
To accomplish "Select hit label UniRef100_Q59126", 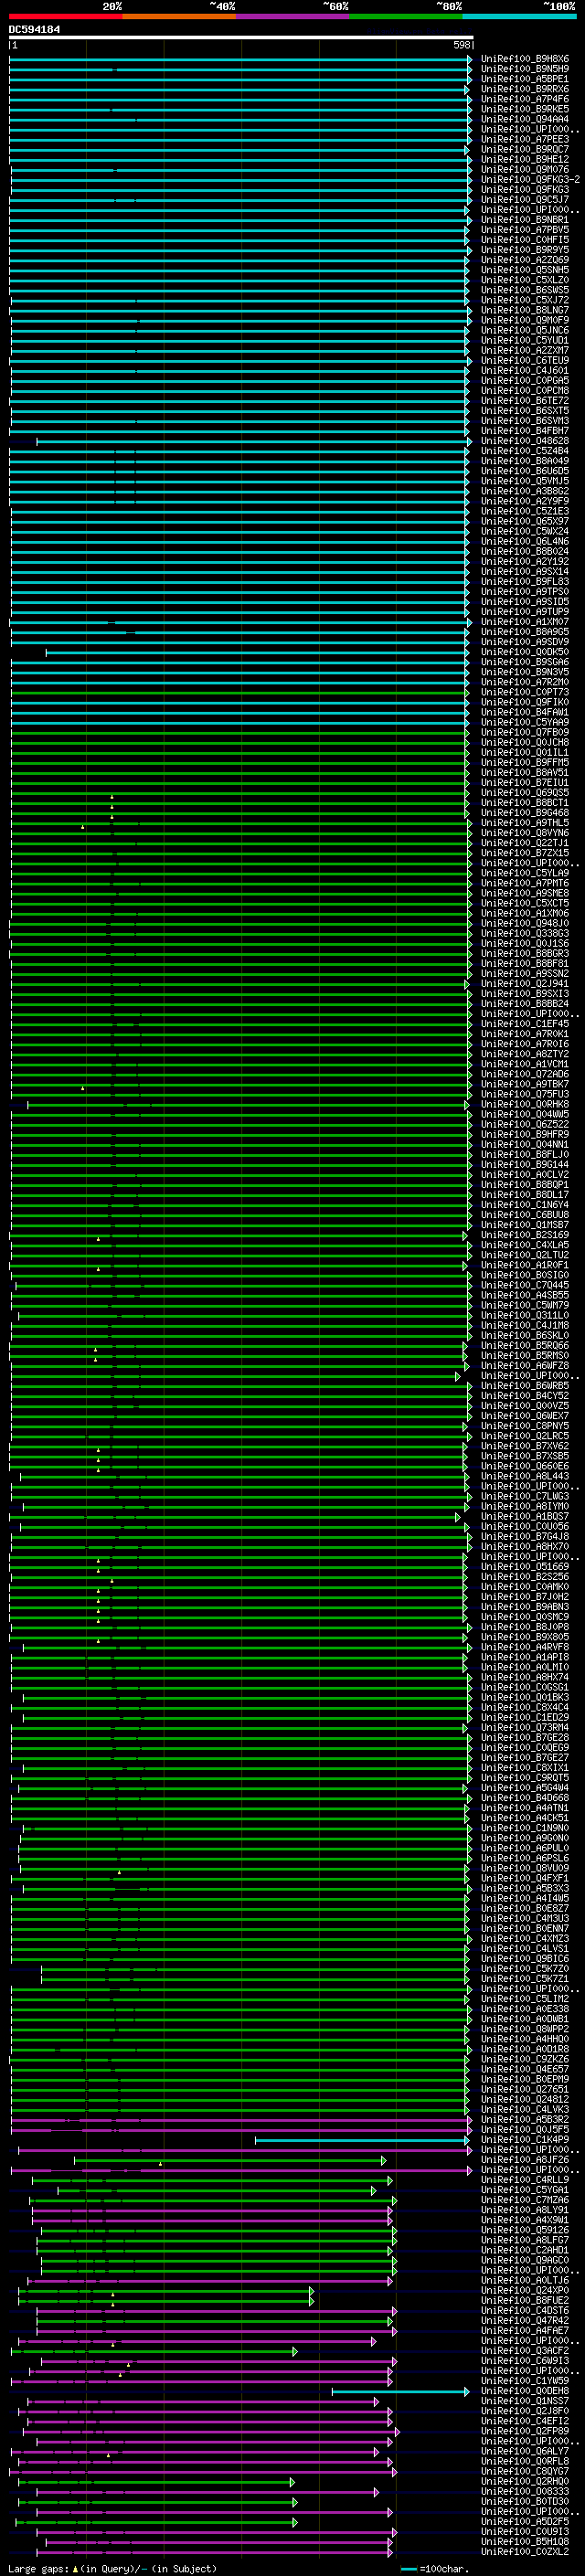I will (525, 2230).
